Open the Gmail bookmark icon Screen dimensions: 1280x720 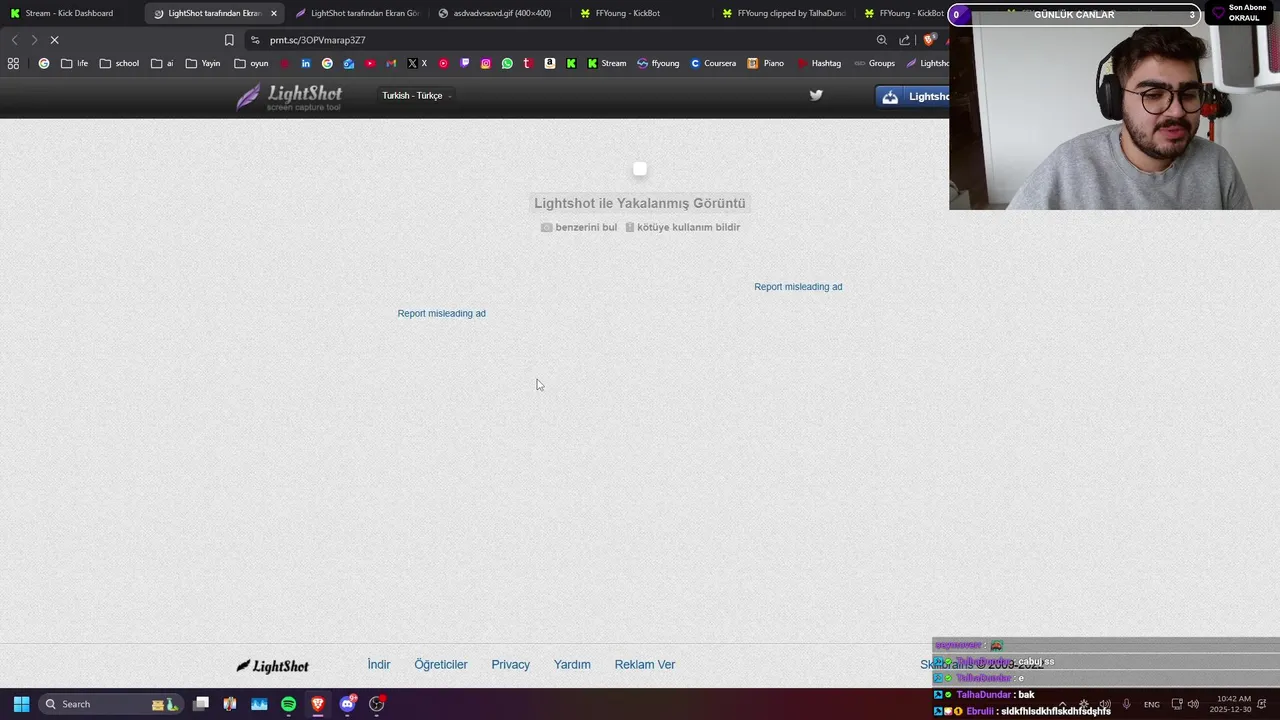click(x=391, y=63)
